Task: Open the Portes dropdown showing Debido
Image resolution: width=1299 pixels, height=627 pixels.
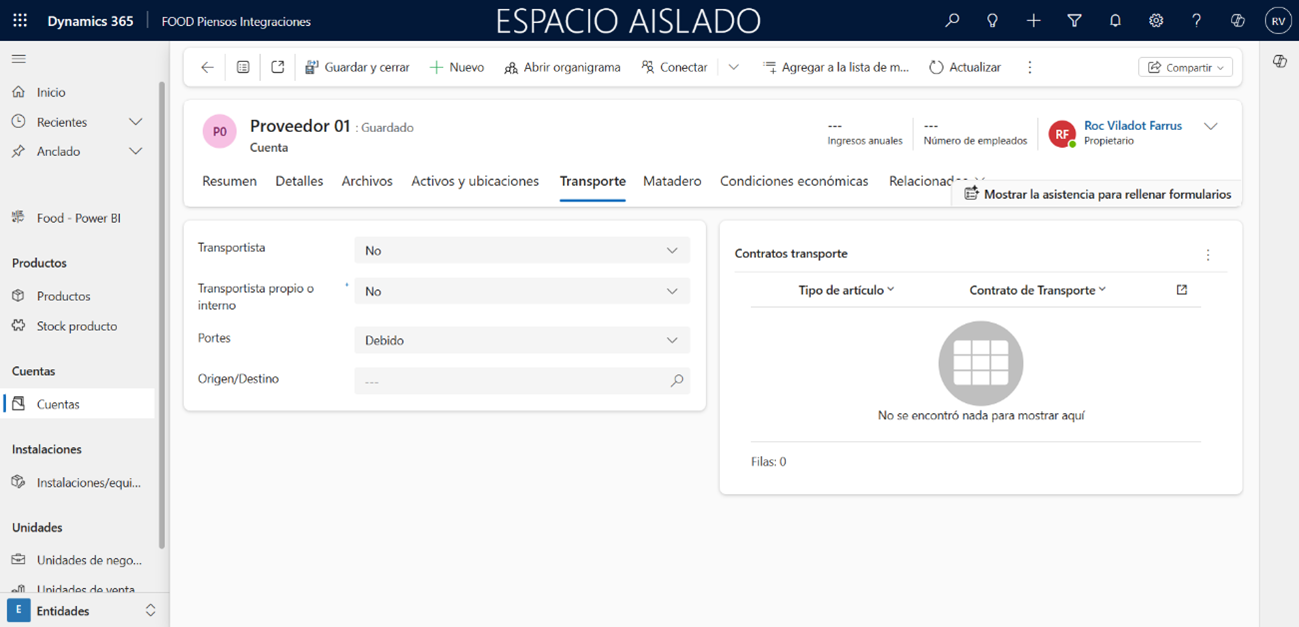Action: pos(521,341)
